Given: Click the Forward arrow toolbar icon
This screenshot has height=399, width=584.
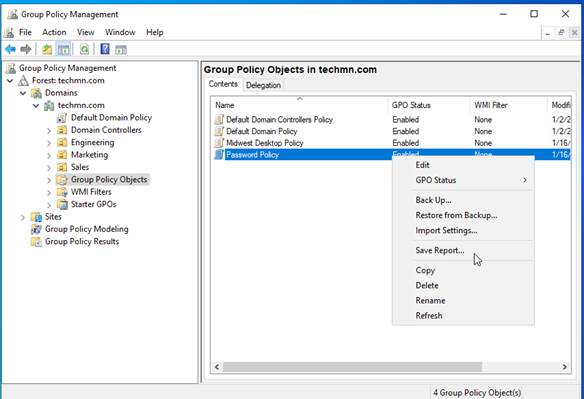Looking at the screenshot, I should [x=26, y=49].
